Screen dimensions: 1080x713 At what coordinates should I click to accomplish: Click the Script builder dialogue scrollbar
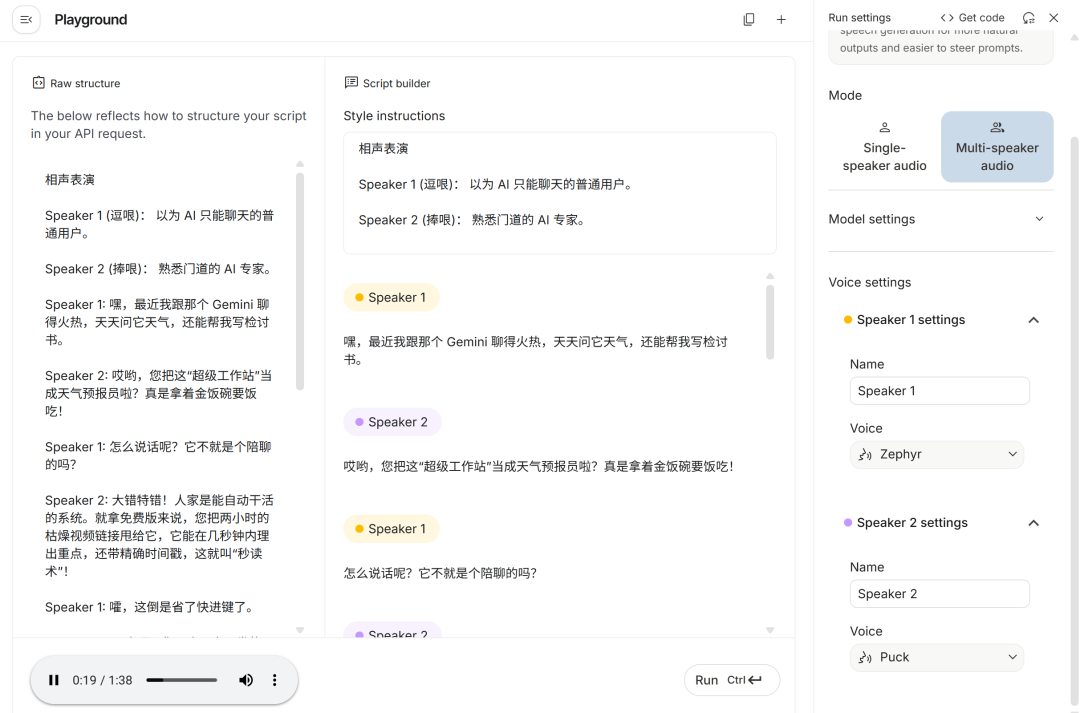[769, 322]
